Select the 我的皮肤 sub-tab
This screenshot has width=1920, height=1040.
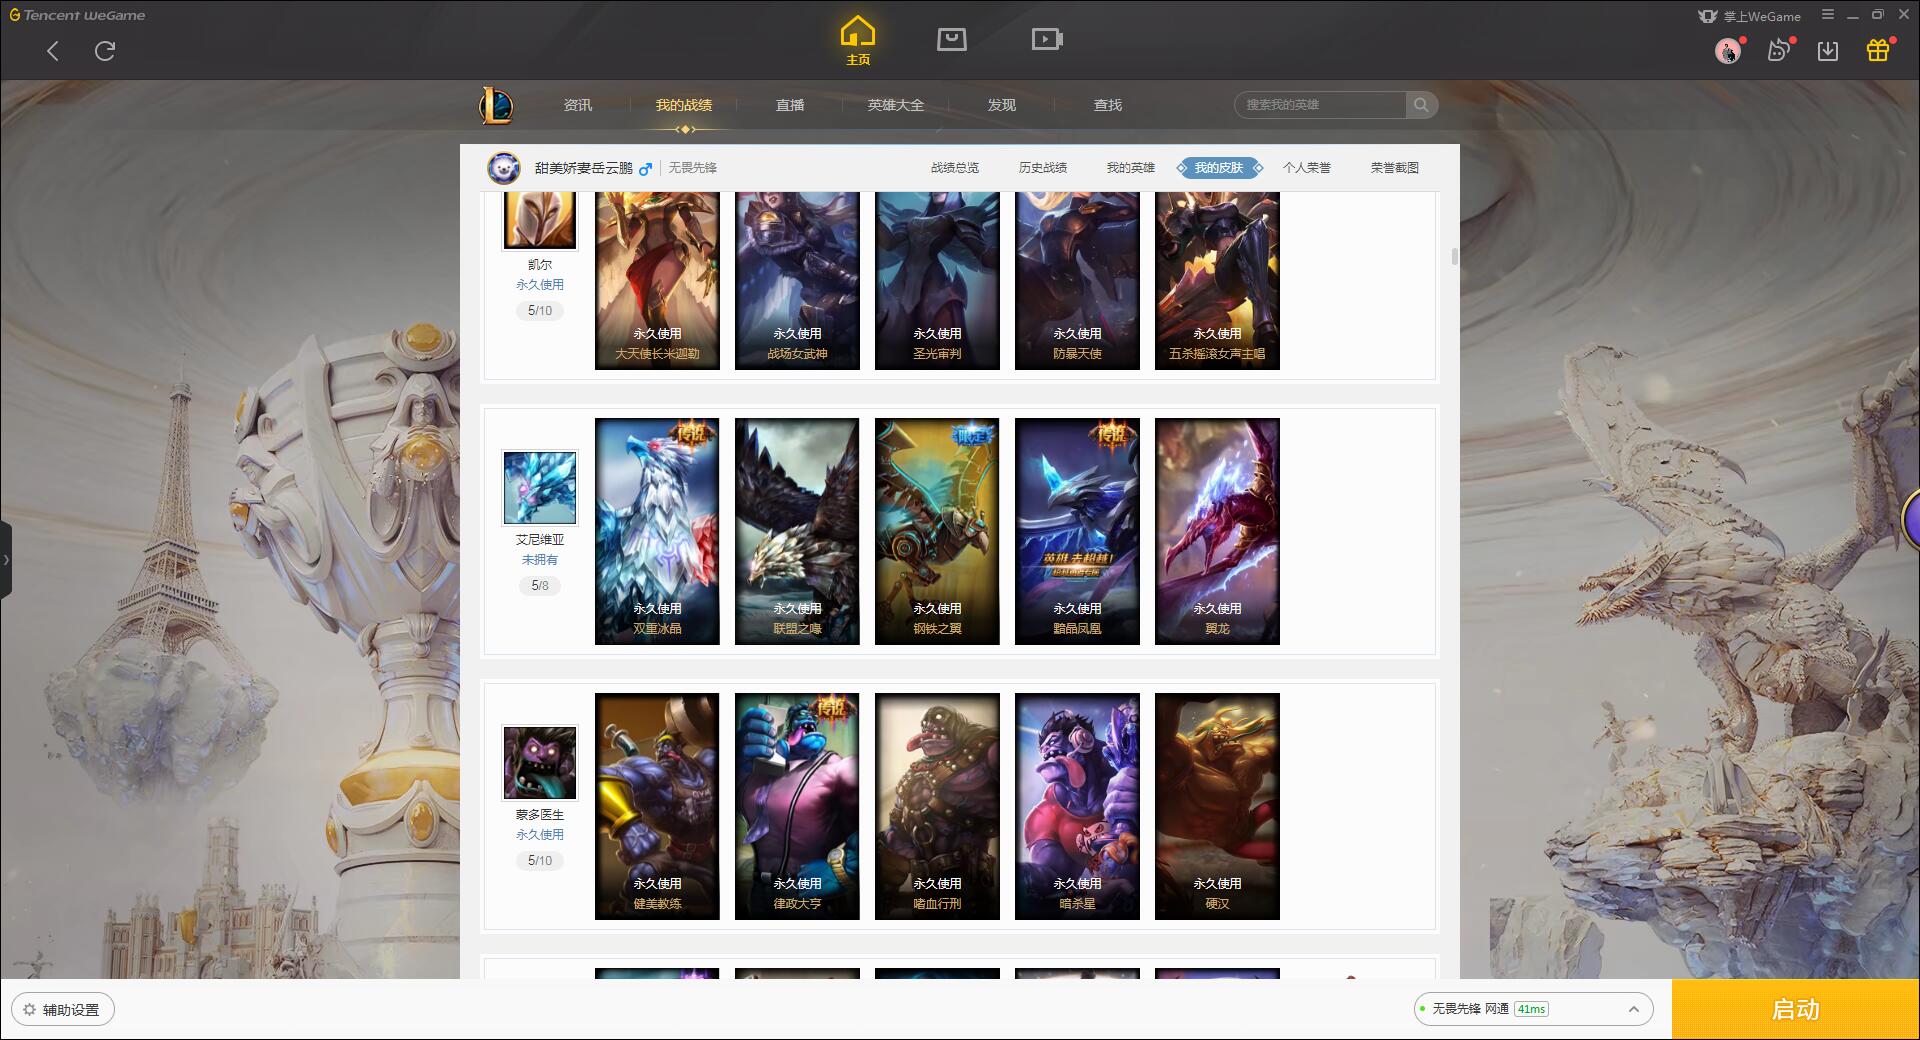click(1219, 168)
